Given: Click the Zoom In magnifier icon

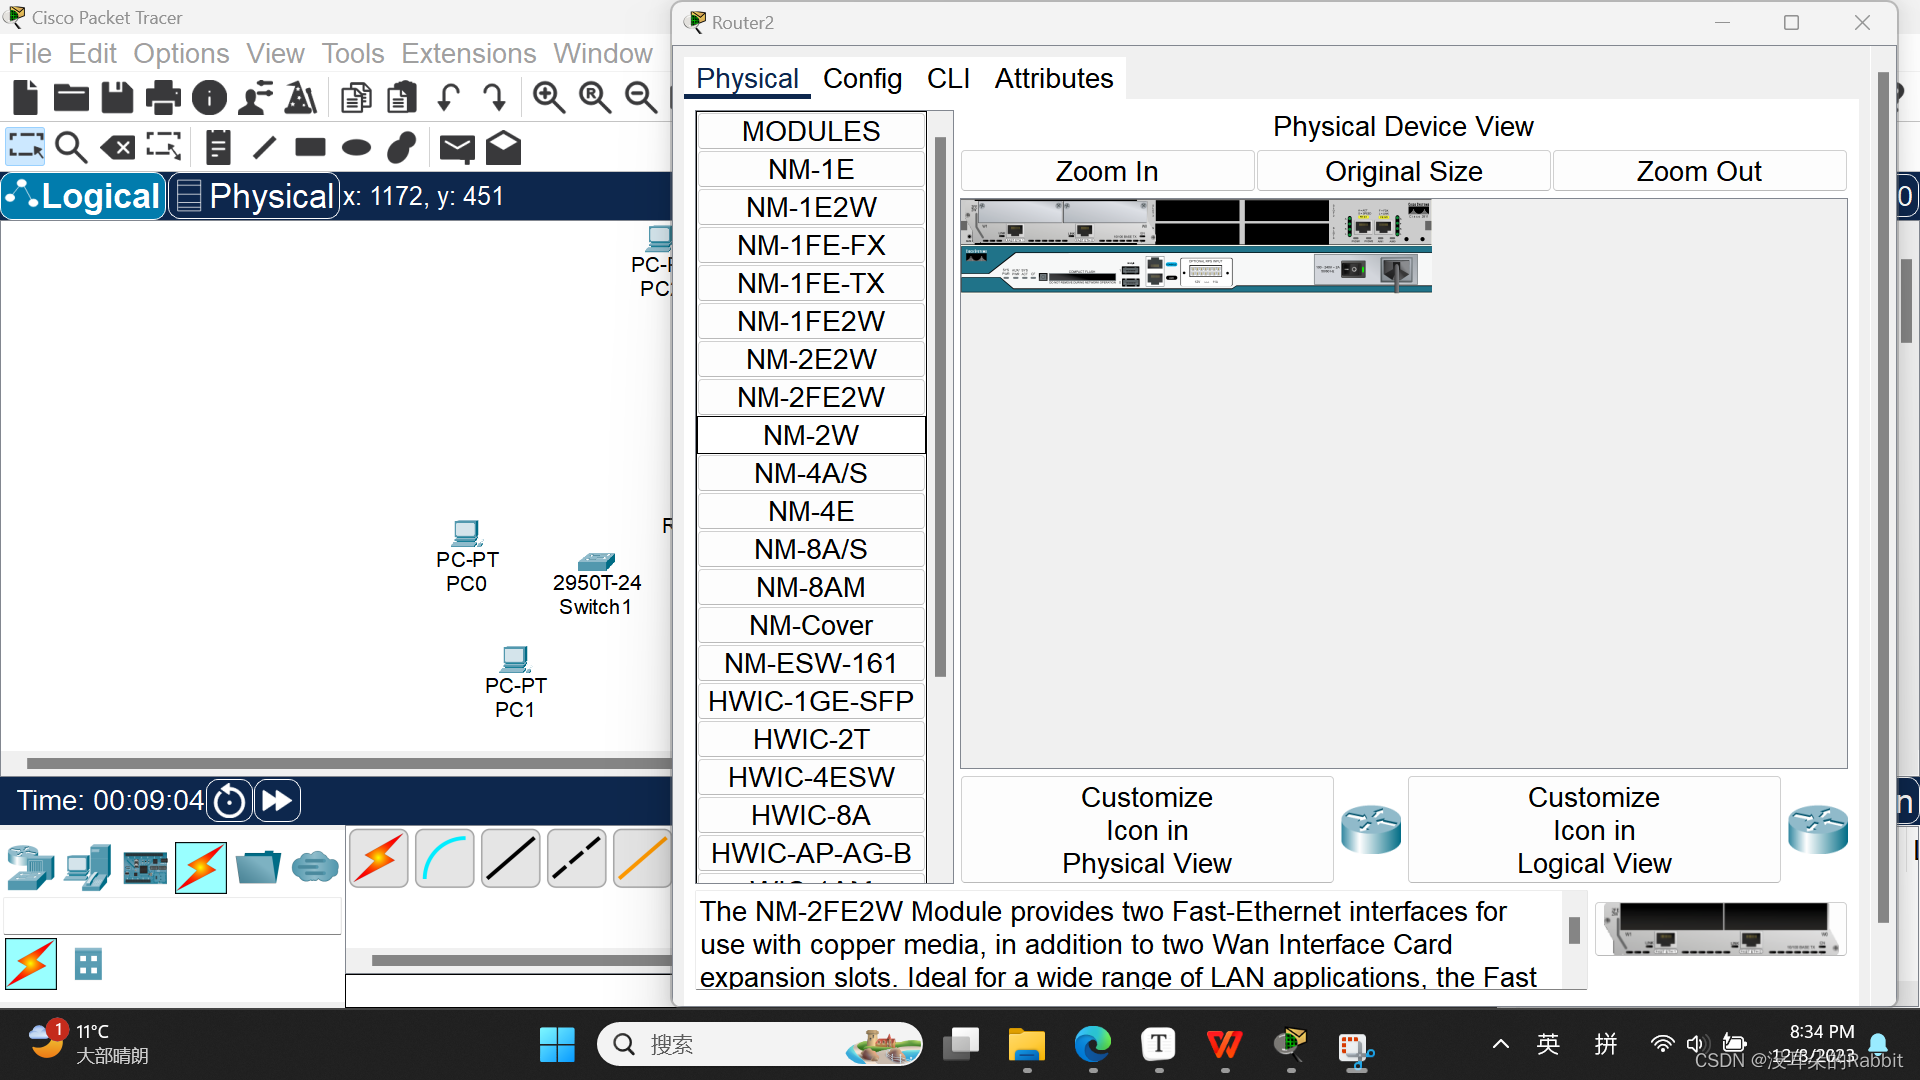Looking at the screenshot, I should [549, 97].
